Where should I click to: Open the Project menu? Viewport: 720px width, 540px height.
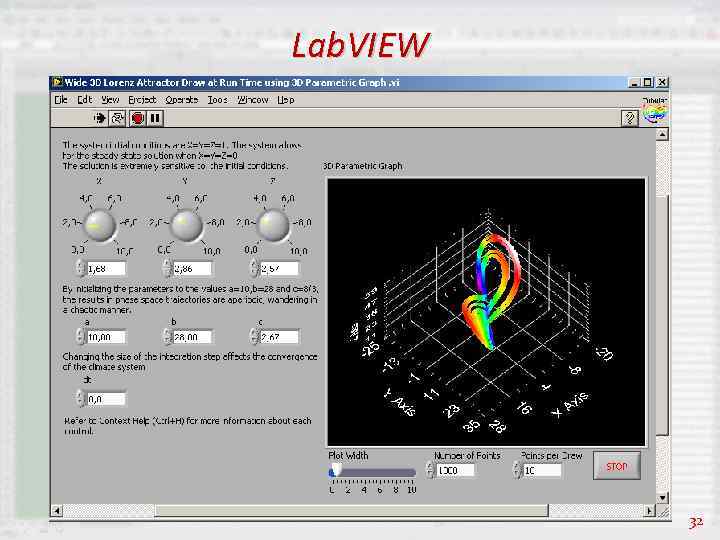click(142, 100)
